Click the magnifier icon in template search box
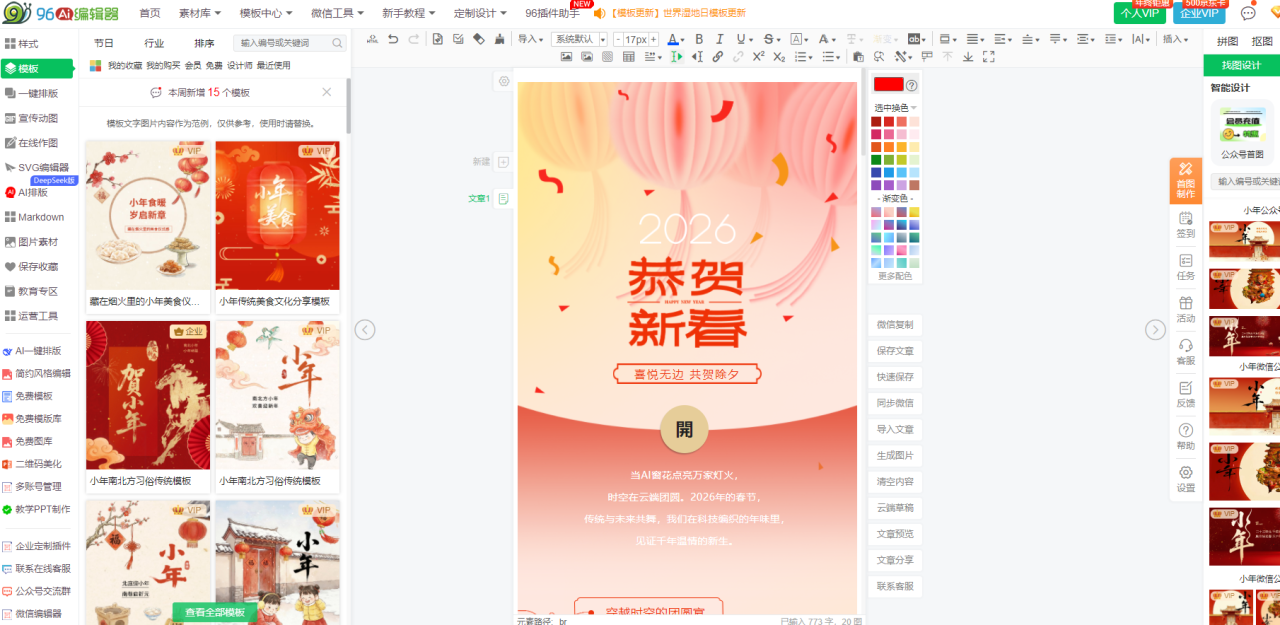 [x=337, y=43]
